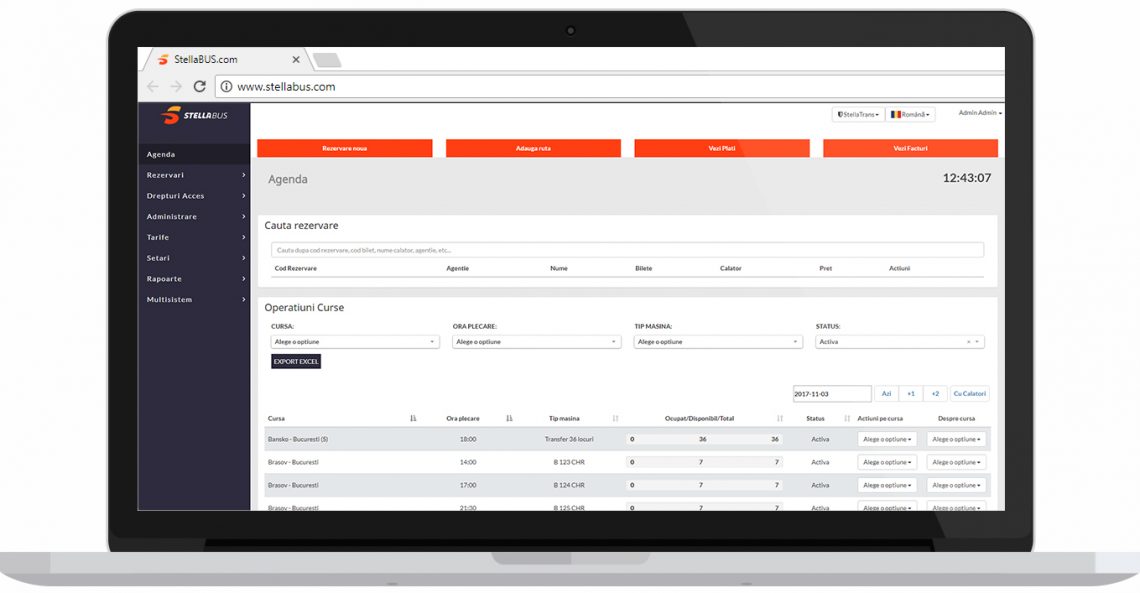Click the Vezi Facturi button

tap(910, 148)
